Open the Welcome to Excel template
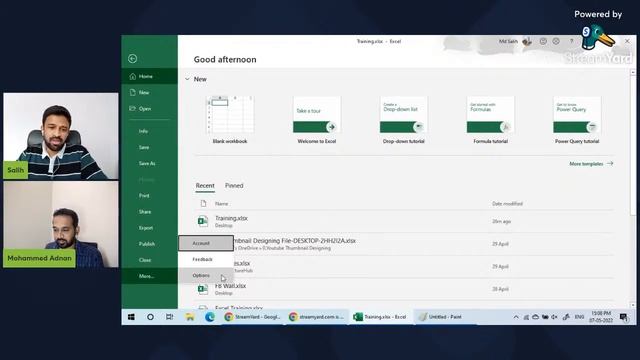 [x=317, y=120]
